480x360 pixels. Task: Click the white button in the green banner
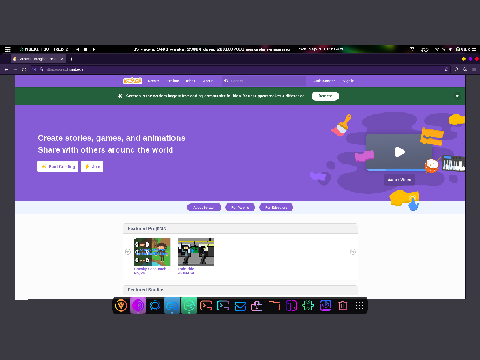click(325, 96)
